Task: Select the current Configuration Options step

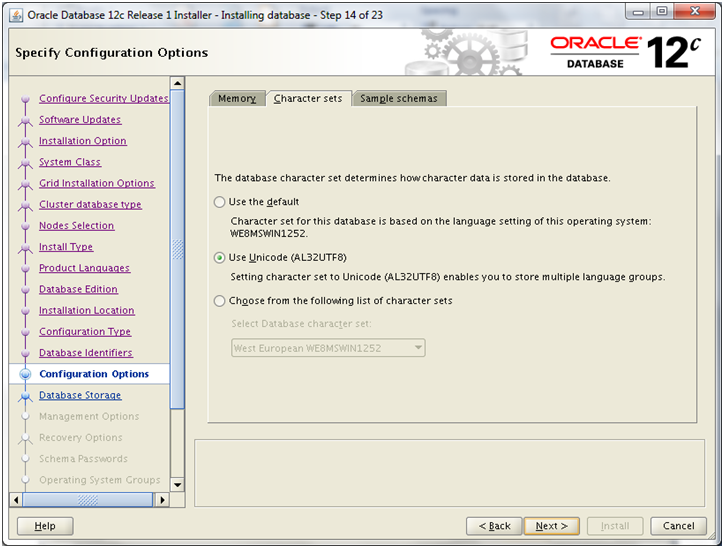Action: pos(94,374)
